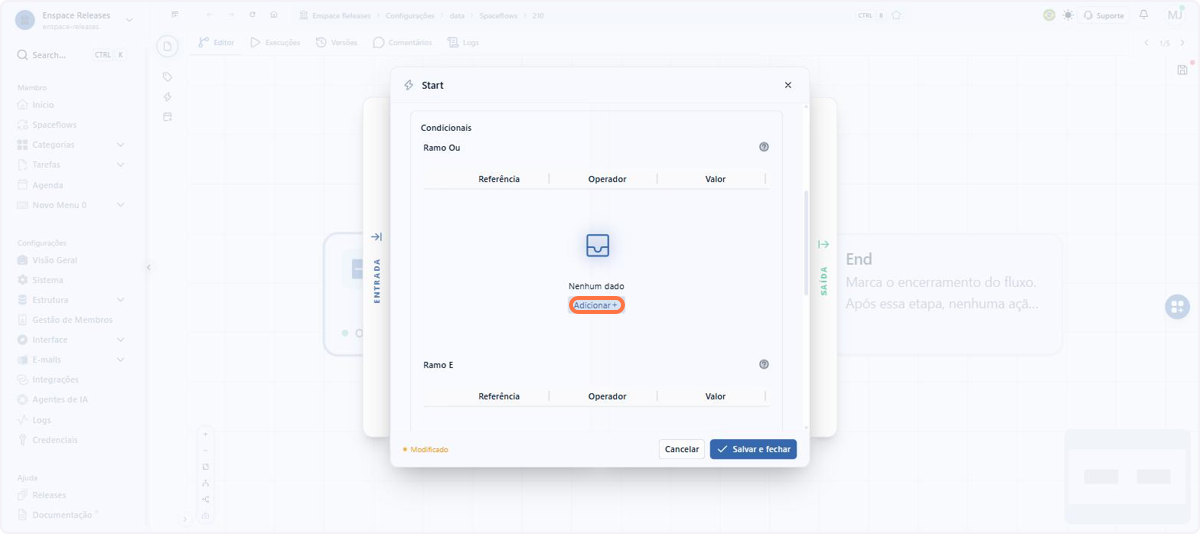
Task: Toggle light theme with sun icon
Action: coord(1068,15)
